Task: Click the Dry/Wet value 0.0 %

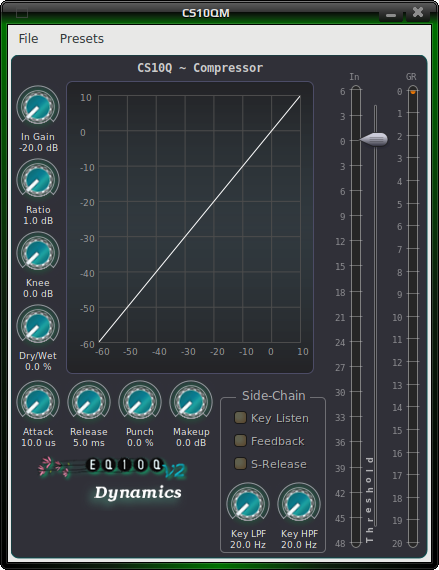Action: coord(38,367)
